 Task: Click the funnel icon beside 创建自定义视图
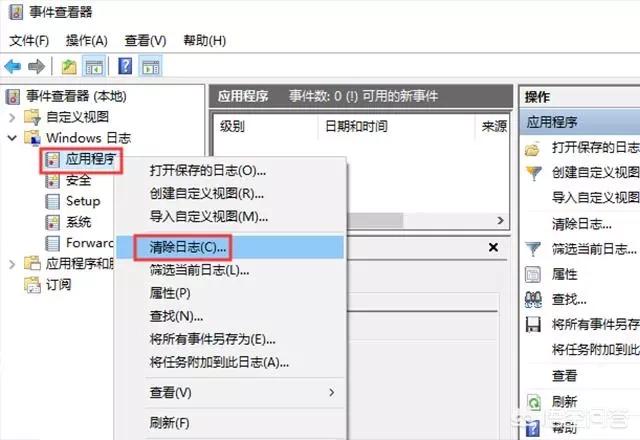coord(533,173)
